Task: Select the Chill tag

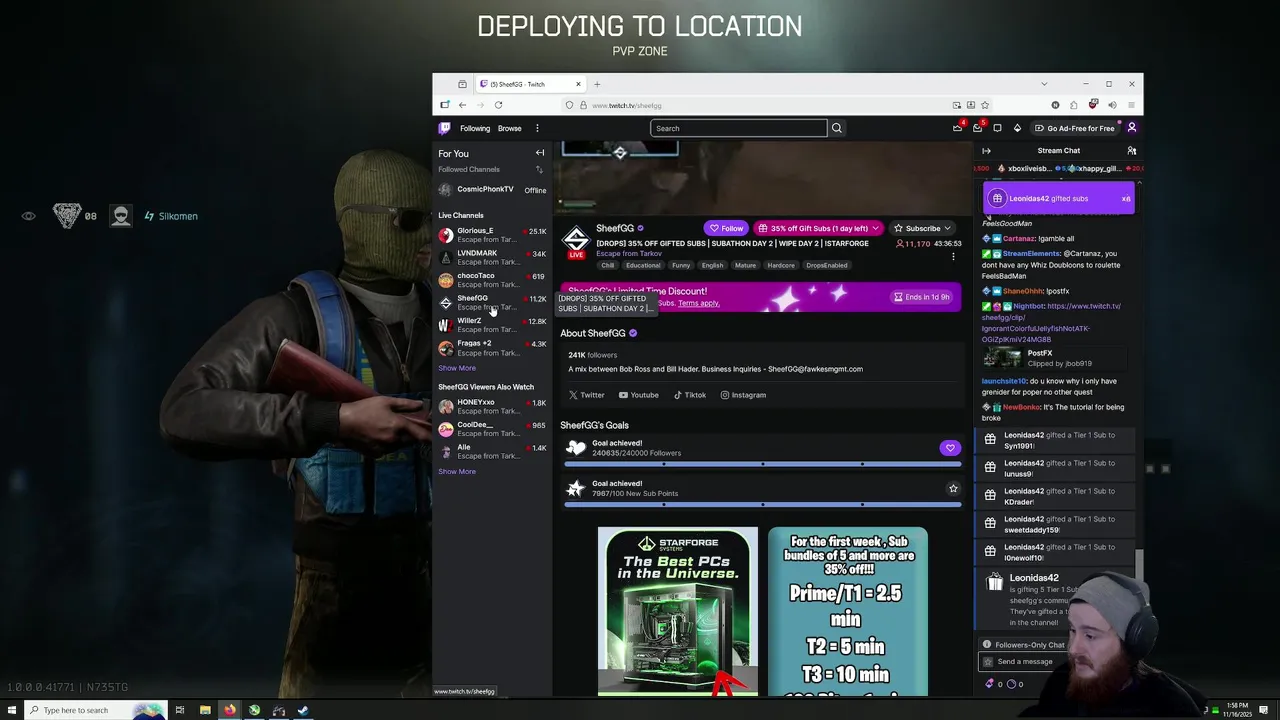Action: click(x=607, y=265)
